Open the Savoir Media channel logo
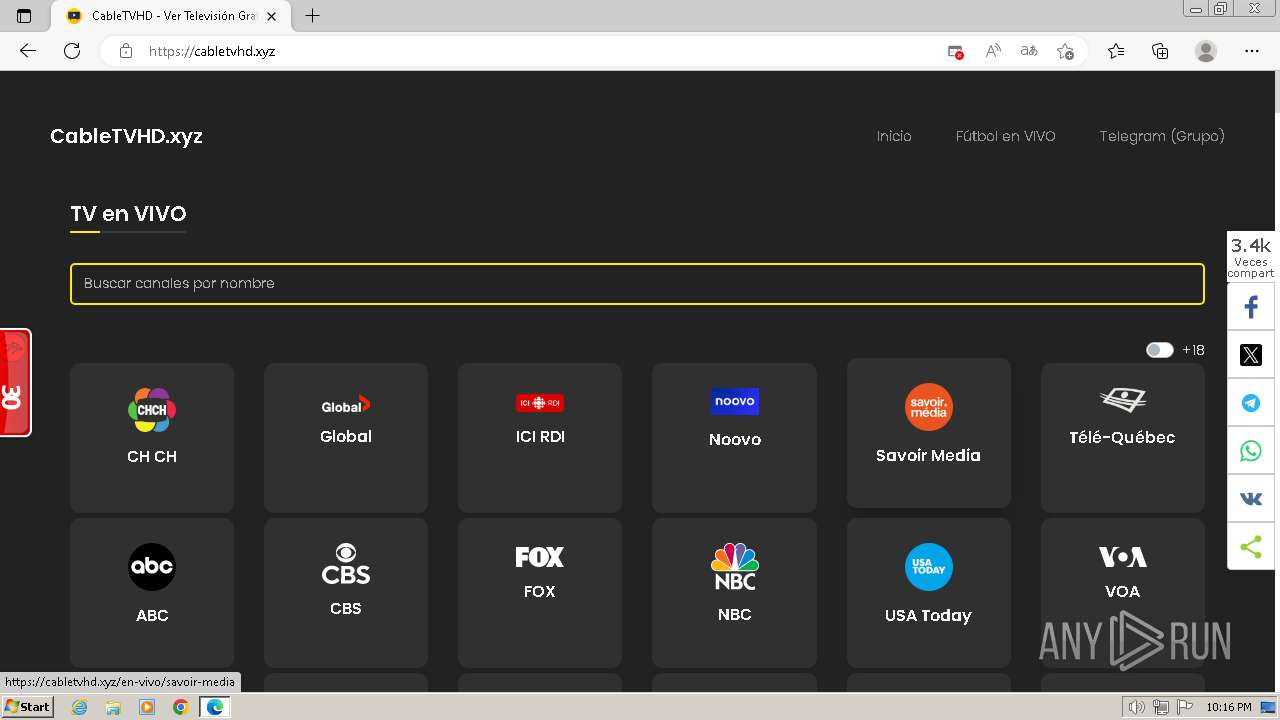Image resolution: width=1280 pixels, height=720 pixels. coord(929,407)
